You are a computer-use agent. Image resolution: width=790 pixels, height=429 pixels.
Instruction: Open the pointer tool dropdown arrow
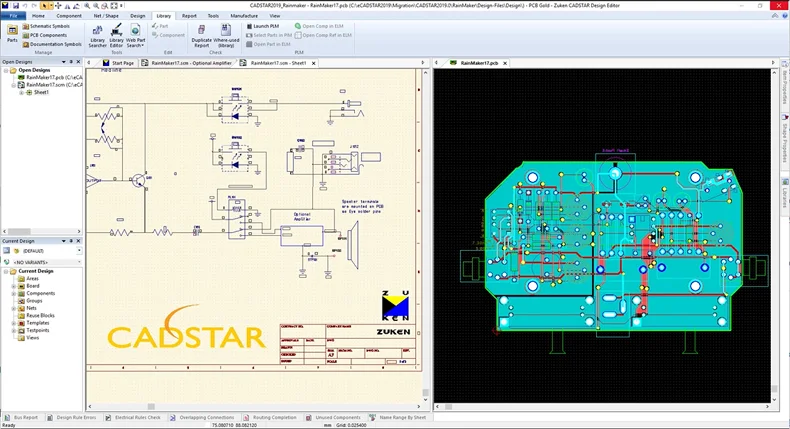point(50,6)
